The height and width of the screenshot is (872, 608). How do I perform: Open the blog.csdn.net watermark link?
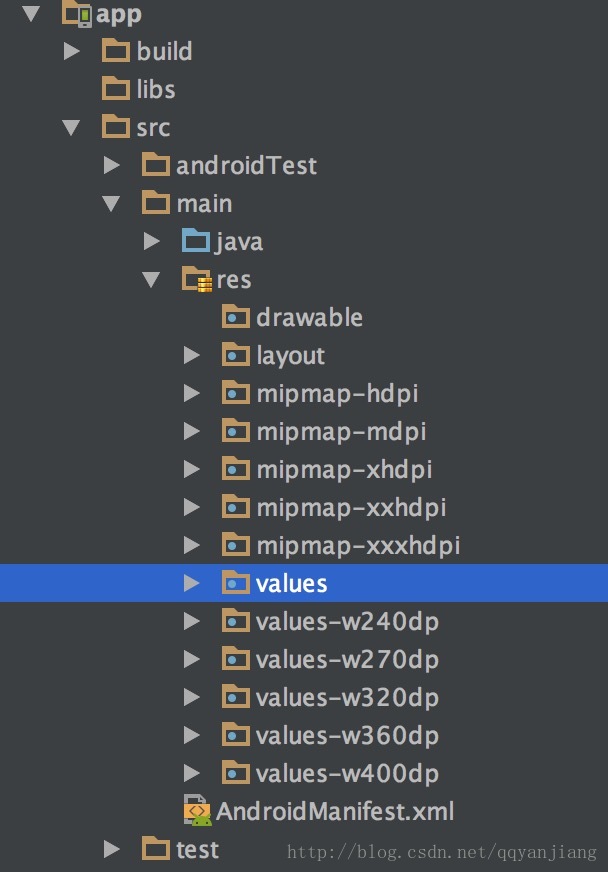point(442,851)
